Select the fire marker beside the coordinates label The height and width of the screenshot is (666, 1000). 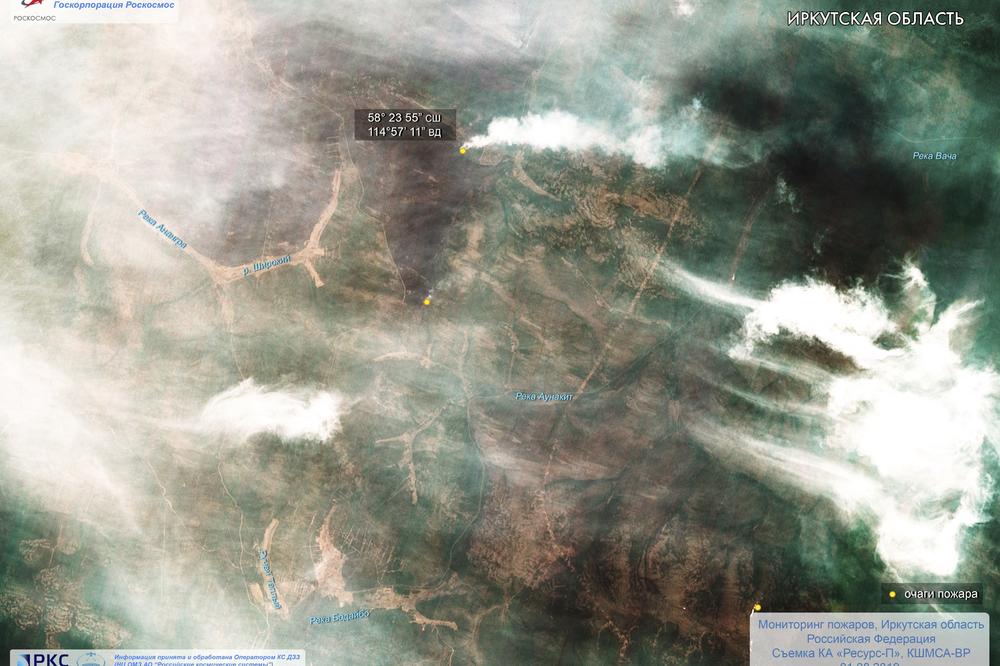click(463, 151)
